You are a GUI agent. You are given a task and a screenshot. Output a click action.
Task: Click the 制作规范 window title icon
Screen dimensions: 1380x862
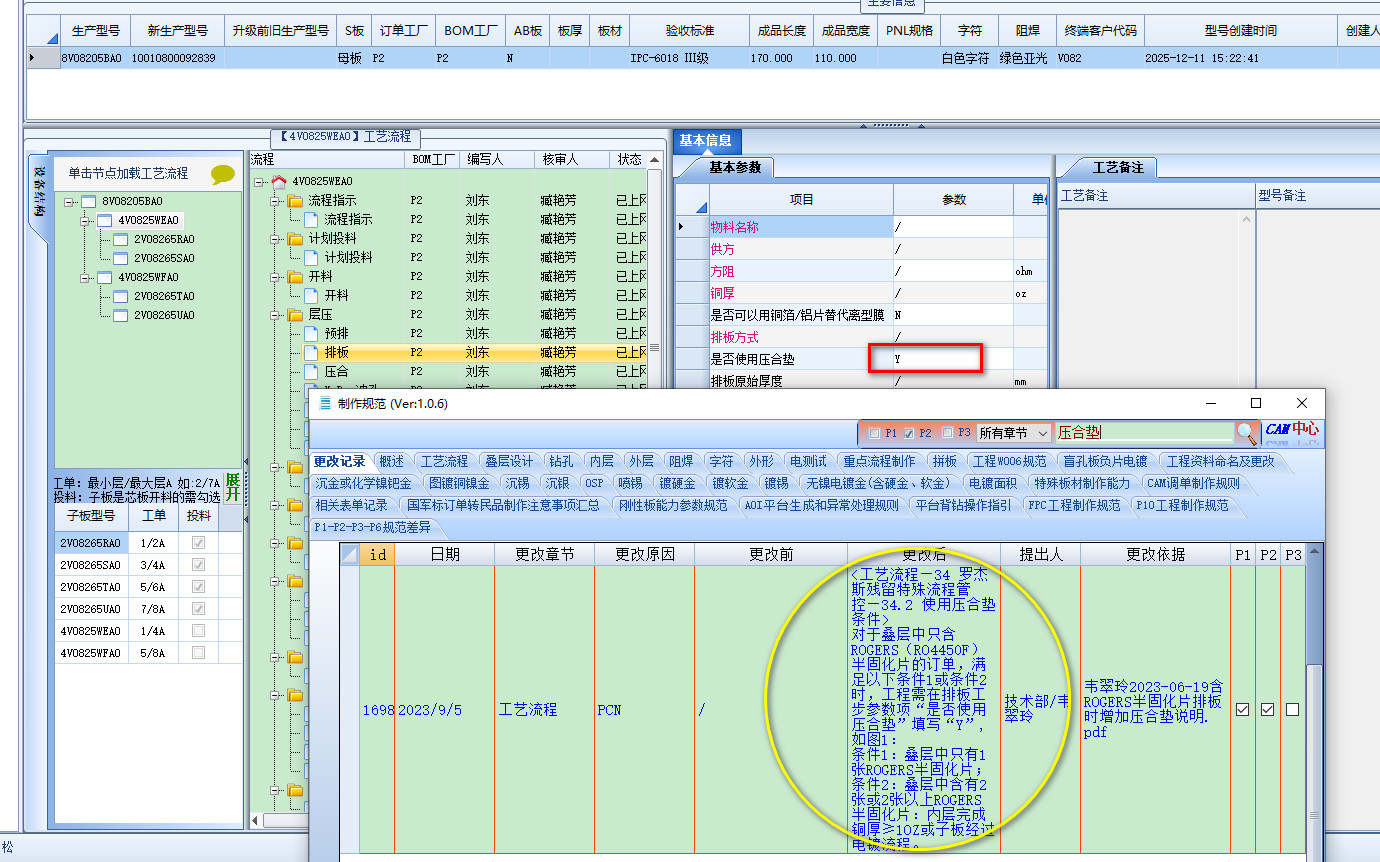[324, 403]
